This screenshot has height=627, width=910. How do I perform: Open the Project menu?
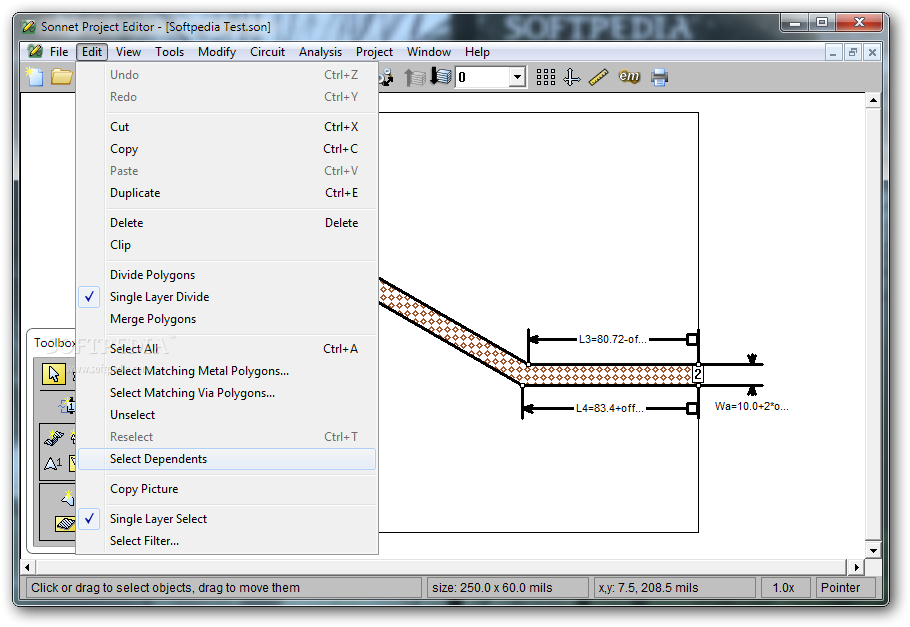click(x=374, y=52)
